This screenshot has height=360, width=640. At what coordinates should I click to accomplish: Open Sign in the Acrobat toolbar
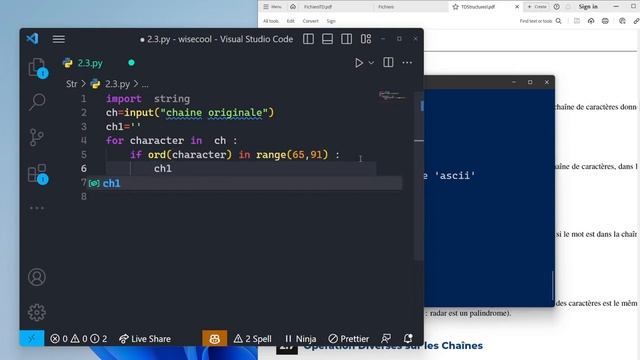click(331, 21)
